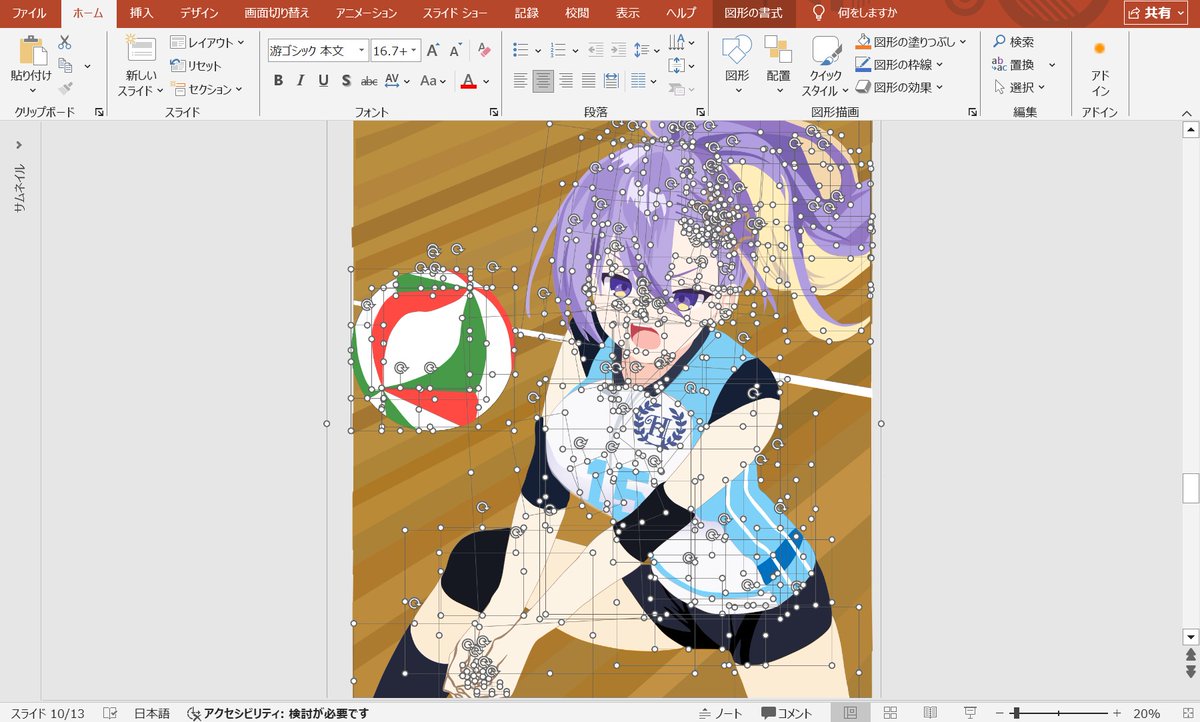Start slideshow from status bar icon
Viewport: 1200px width, 722px height.
click(969, 713)
